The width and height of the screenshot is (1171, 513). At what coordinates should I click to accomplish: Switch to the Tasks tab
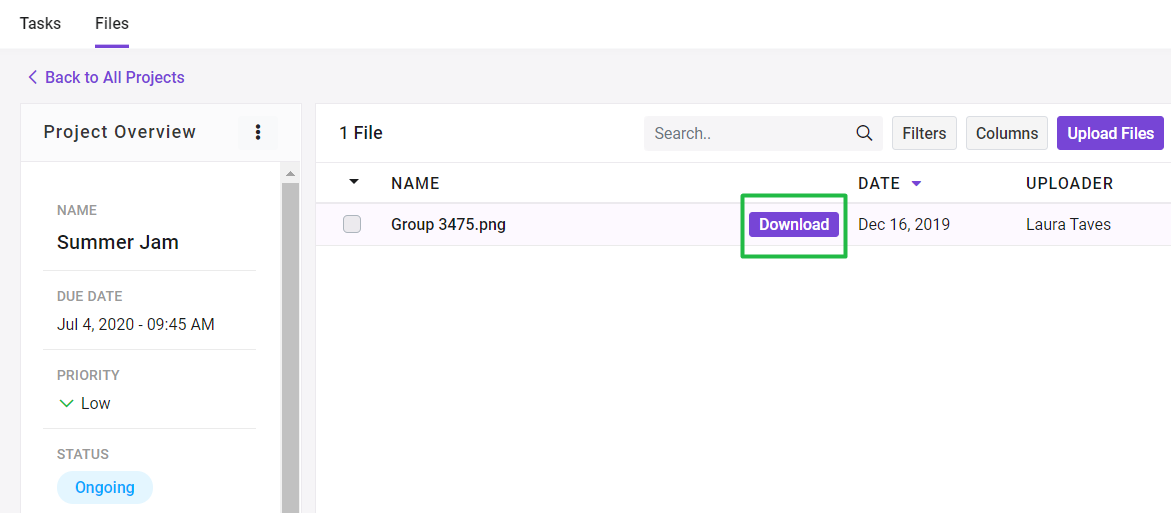pyautogui.click(x=40, y=23)
